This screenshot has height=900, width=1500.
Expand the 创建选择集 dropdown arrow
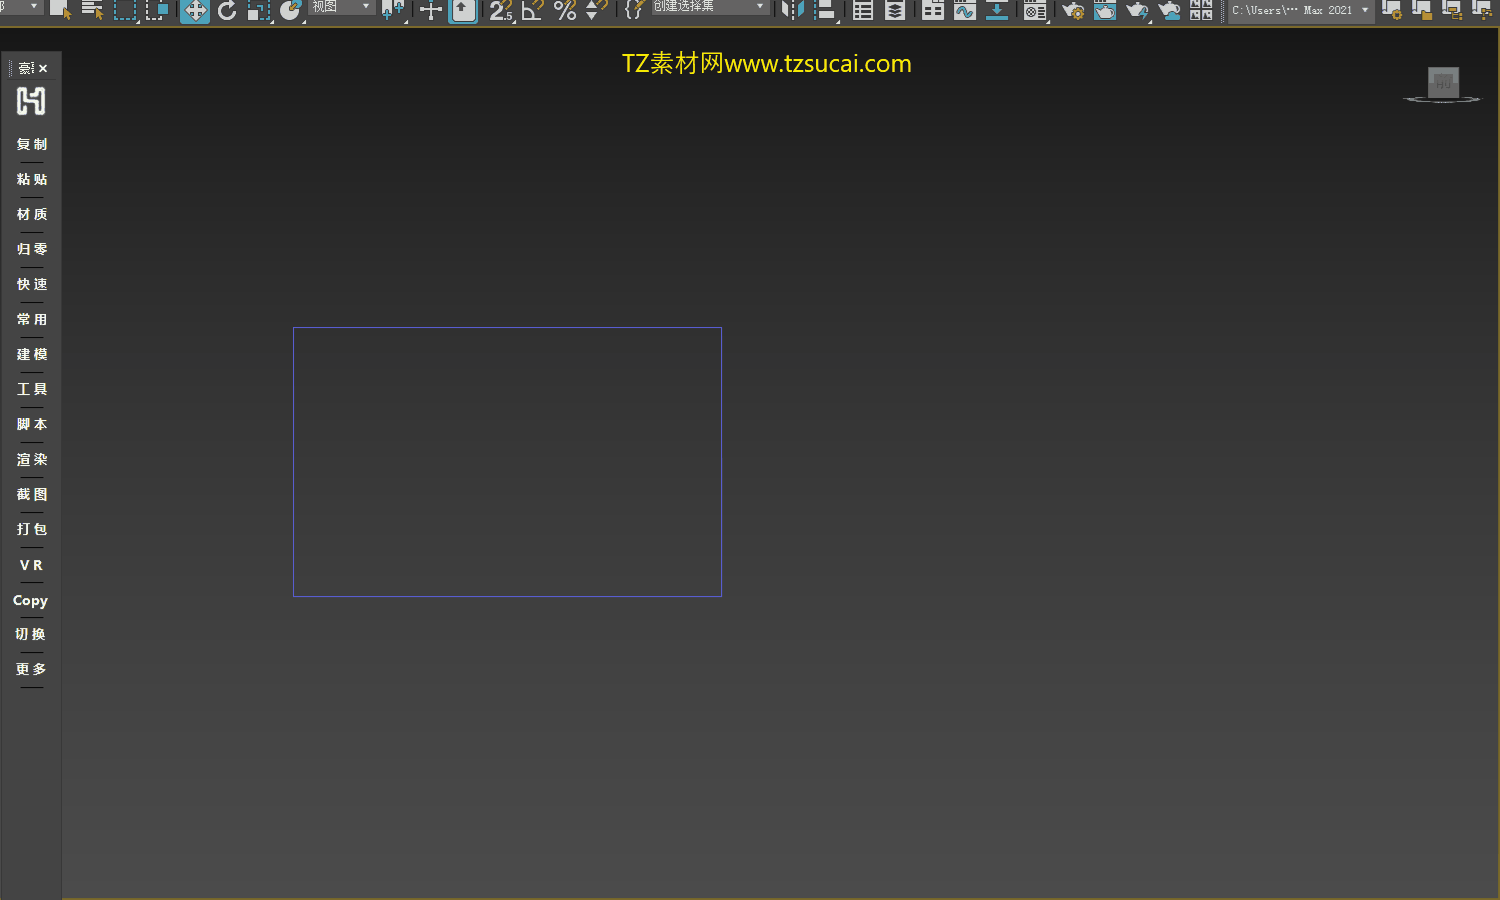[761, 7]
